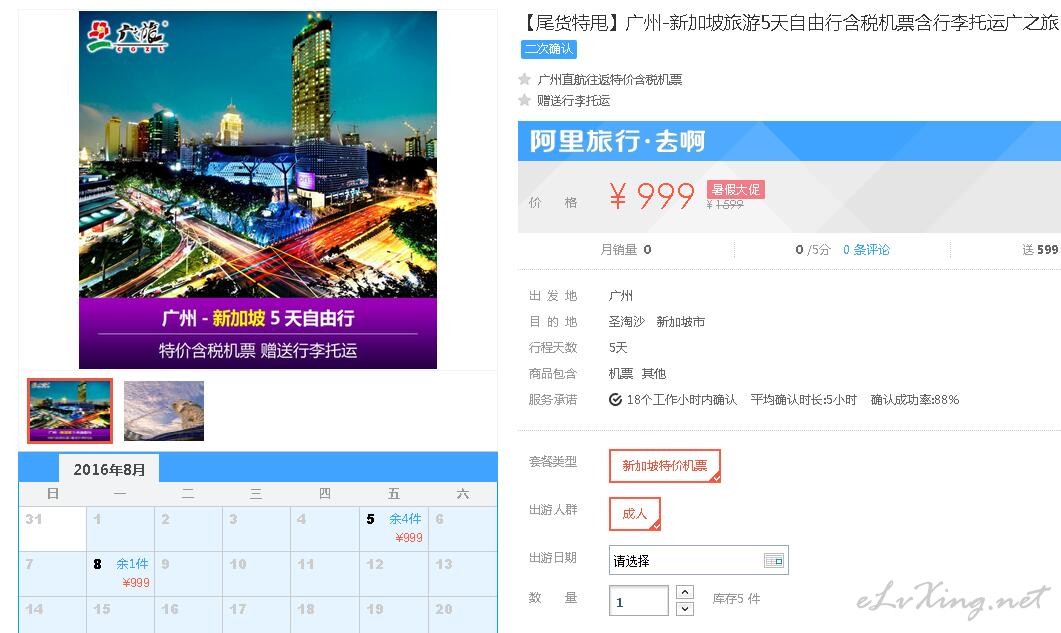Increase quantity with the up arrow

click(685, 592)
